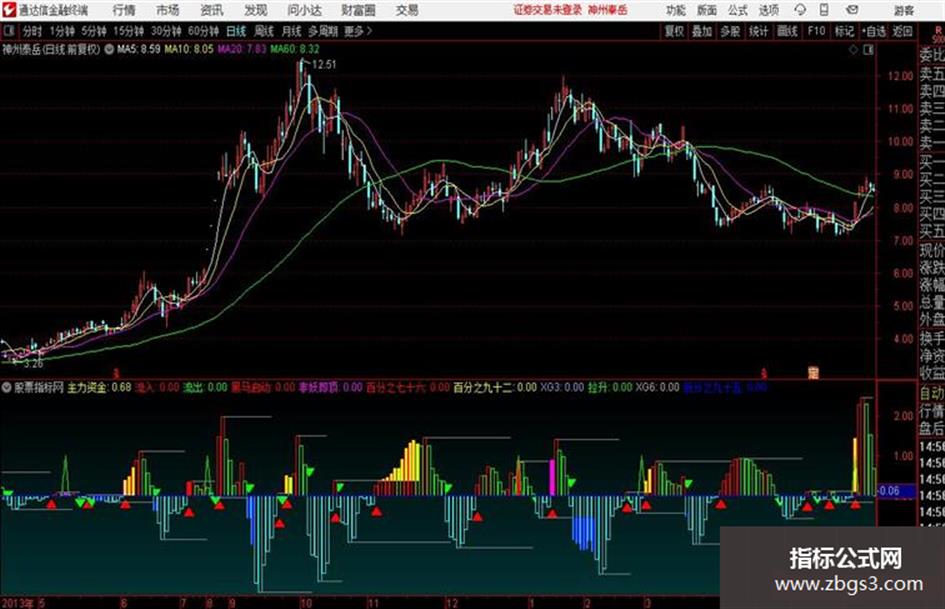Switch to the 5分钟 period tab
This screenshot has height=609, width=945.
coord(94,31)
